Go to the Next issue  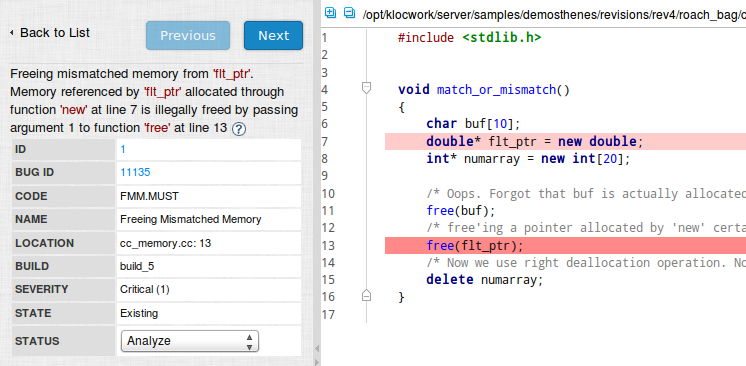274,36
